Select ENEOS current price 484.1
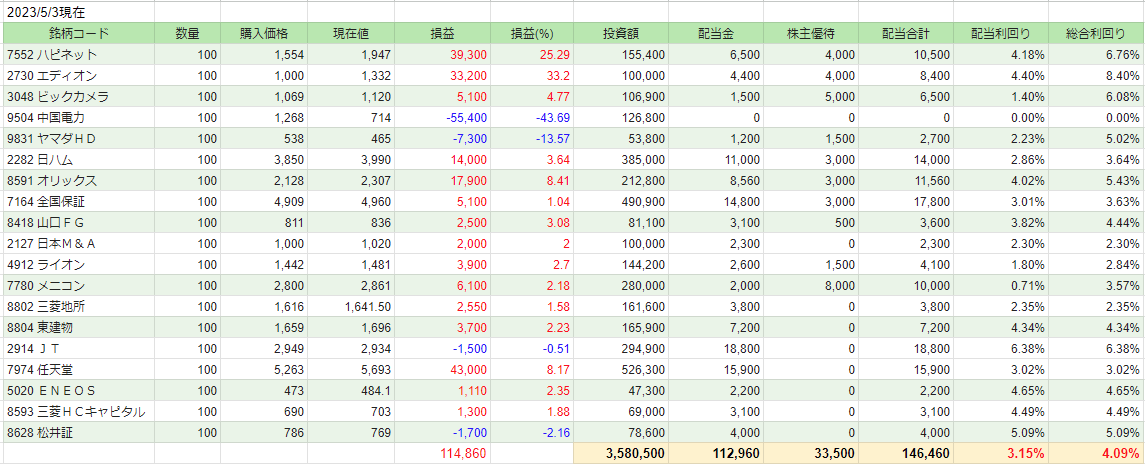This screenshot has width=1145, height=464. pos(351,390)
